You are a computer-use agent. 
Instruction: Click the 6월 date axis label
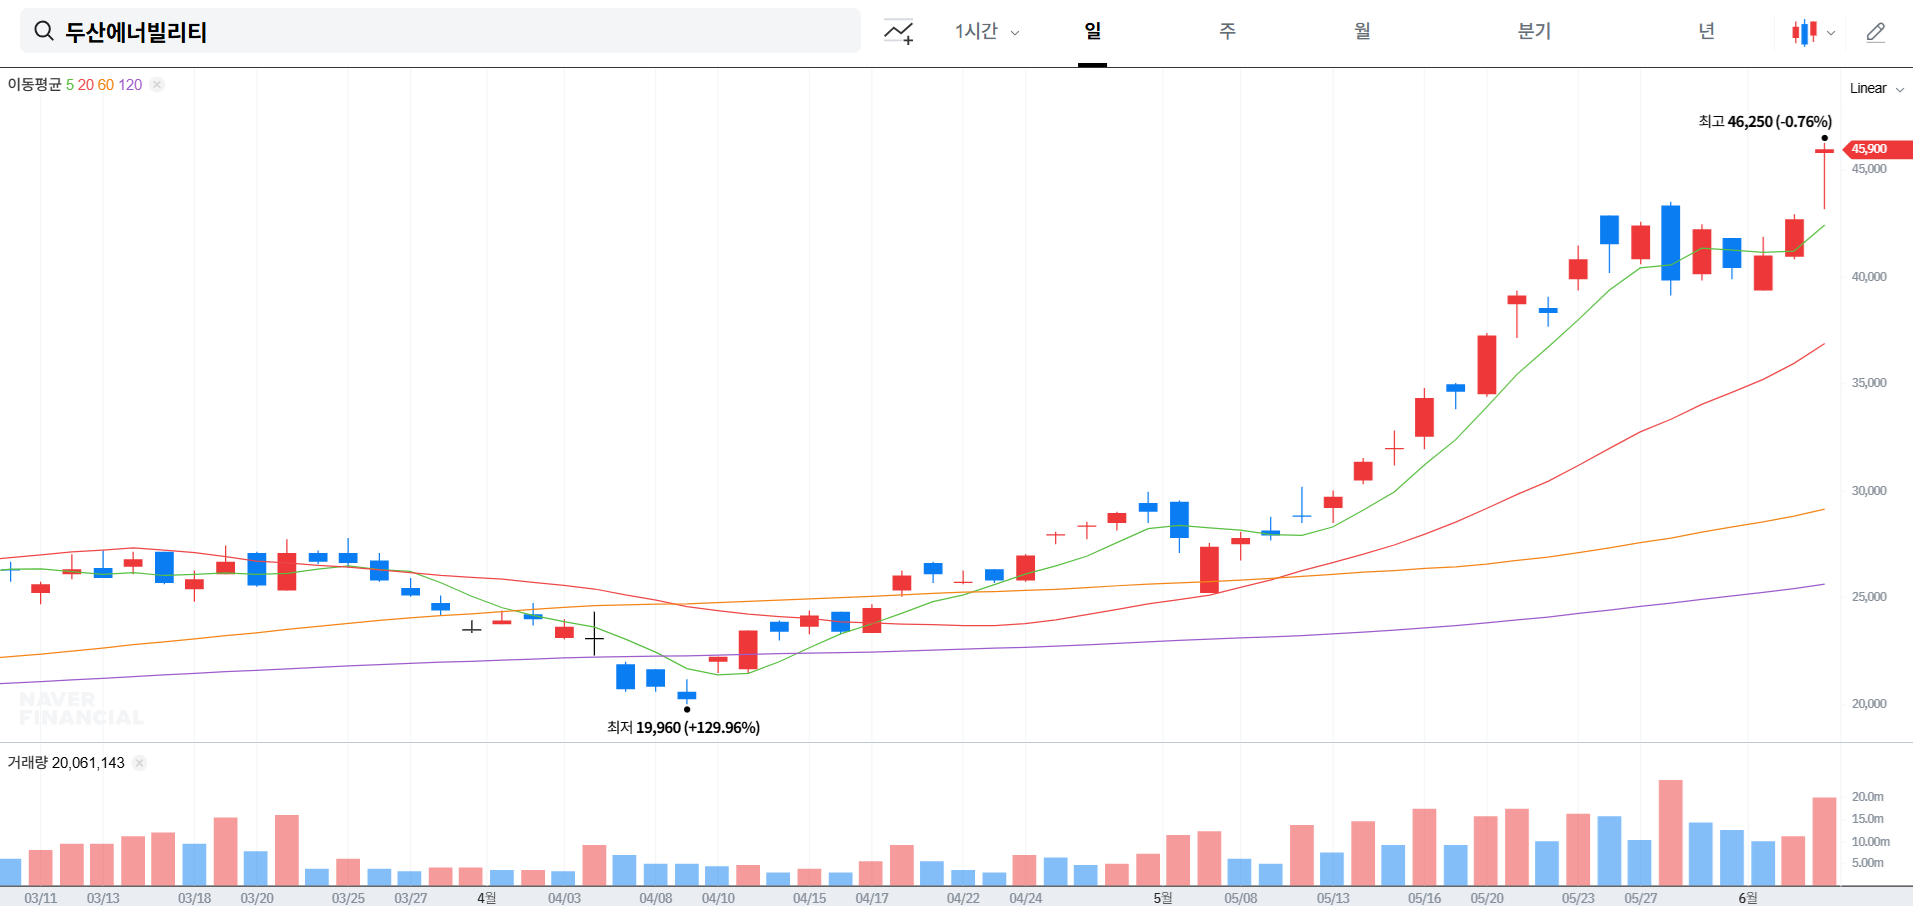click(x=1748, y=898)
